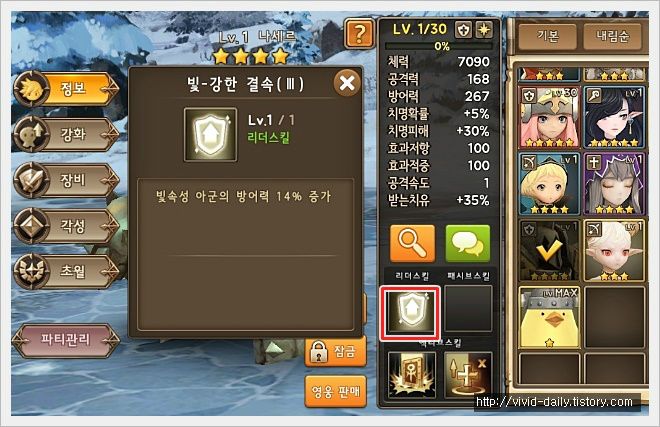Open the magnifying glass detail view
The height and width of the screenshot is (427, 660).
pyautogui.click(x=412, y=243)
